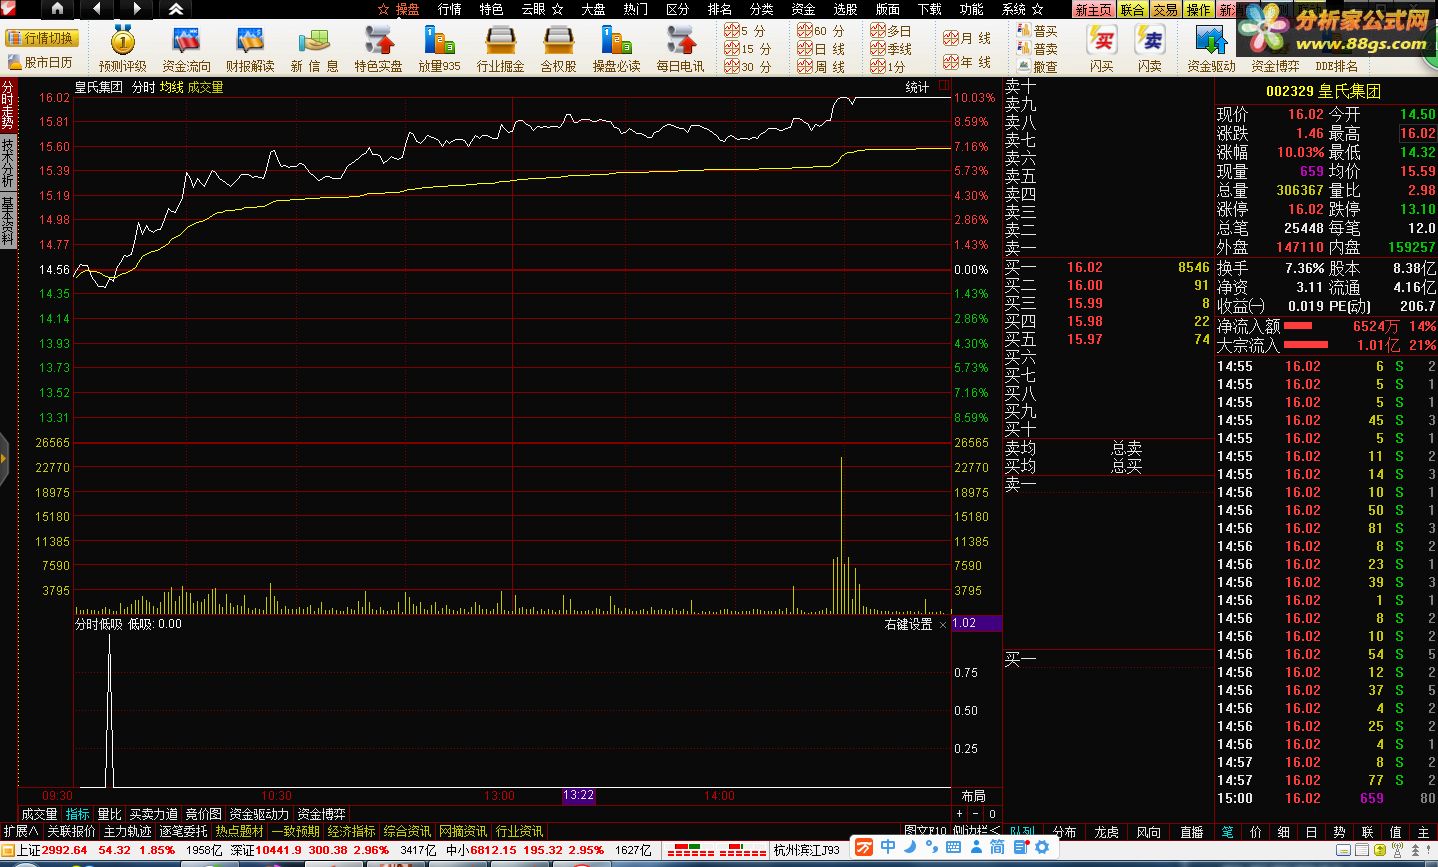Switch to 周线 weekly chart
The image size is (1438, 867).
(821, 66)
